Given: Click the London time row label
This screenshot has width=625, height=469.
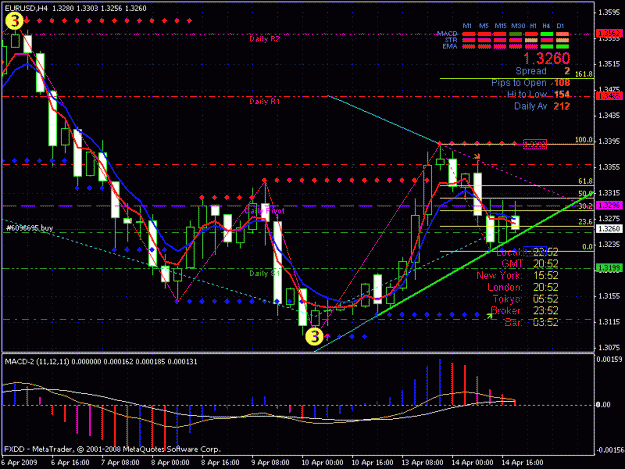Looking at the screenshot, I should tap(505, 287).
